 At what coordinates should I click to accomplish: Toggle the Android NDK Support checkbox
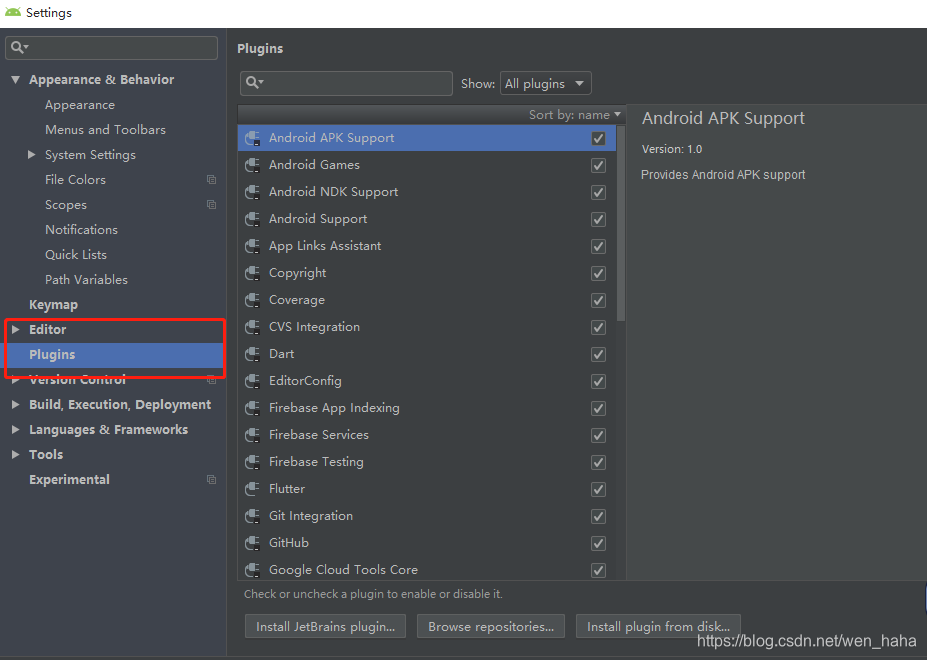click(598, 193)
